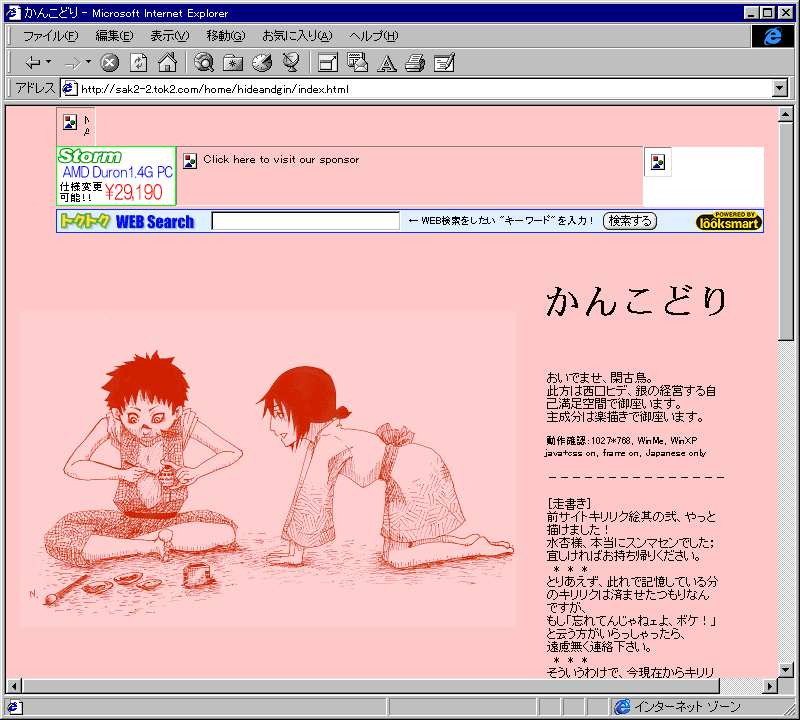
Task: Click the vertical scrollbar thumb
Action: (x=786, y=231)
